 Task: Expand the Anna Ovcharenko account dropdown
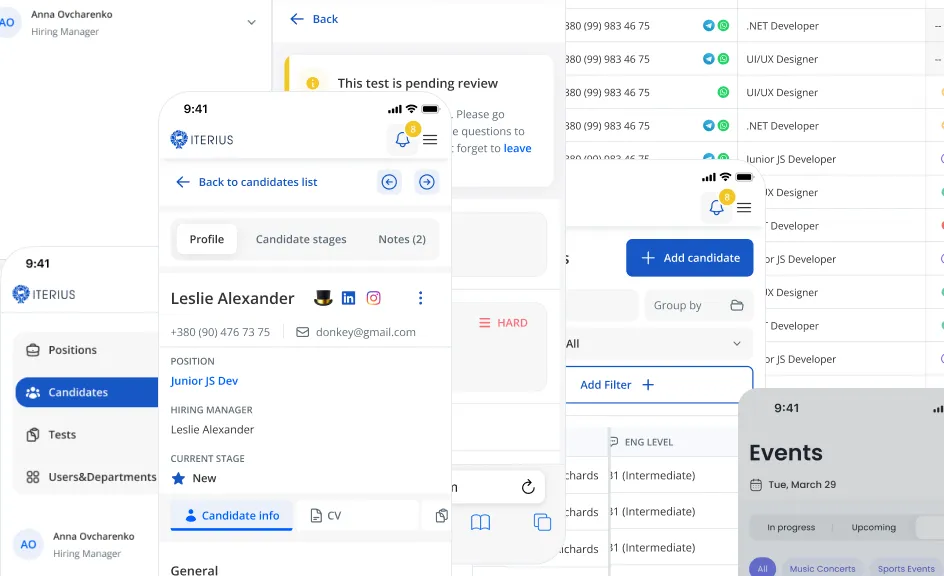250,22
